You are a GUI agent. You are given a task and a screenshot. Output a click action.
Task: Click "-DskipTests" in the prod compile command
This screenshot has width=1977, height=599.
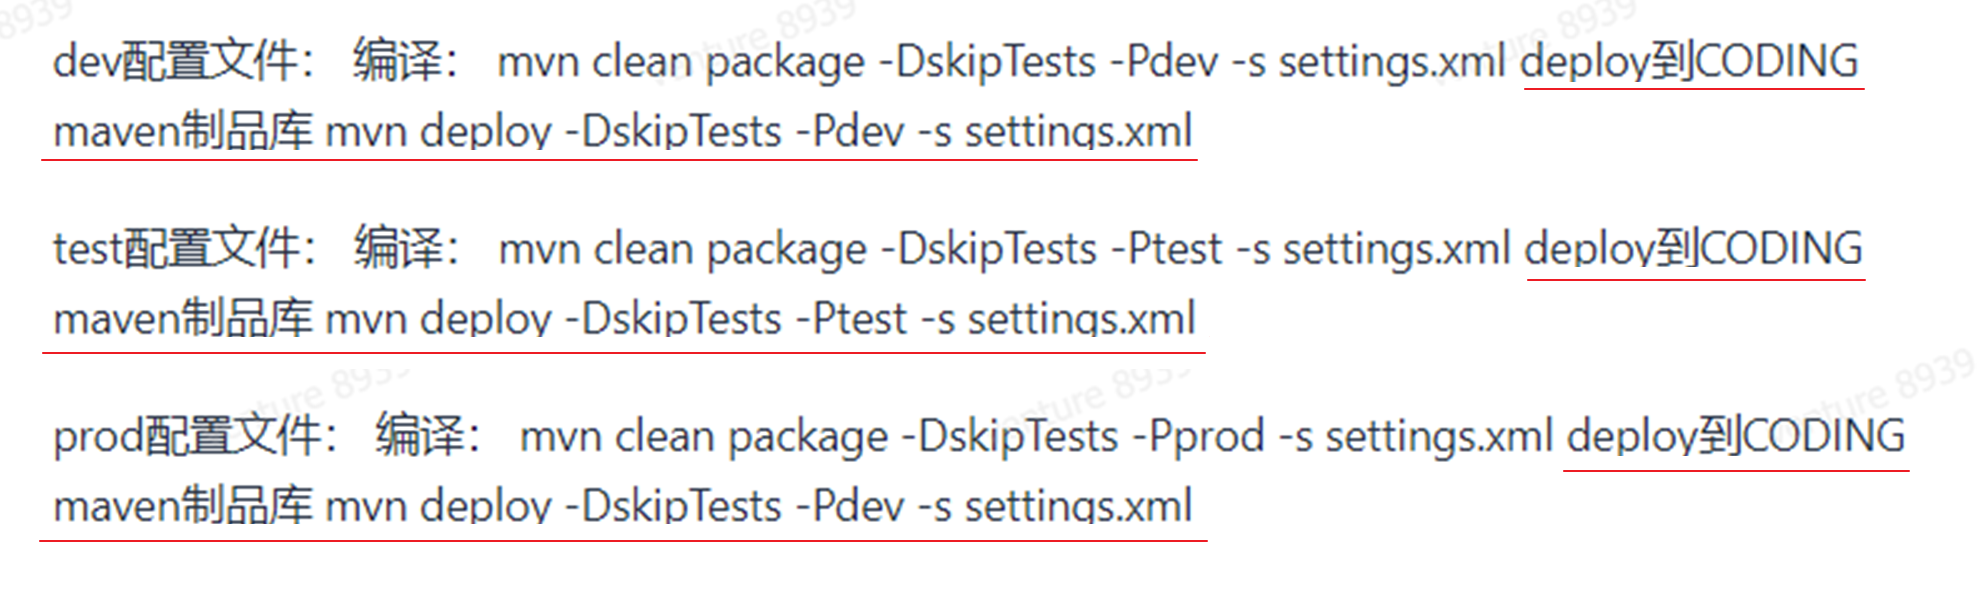click(x=1010, y=437)
